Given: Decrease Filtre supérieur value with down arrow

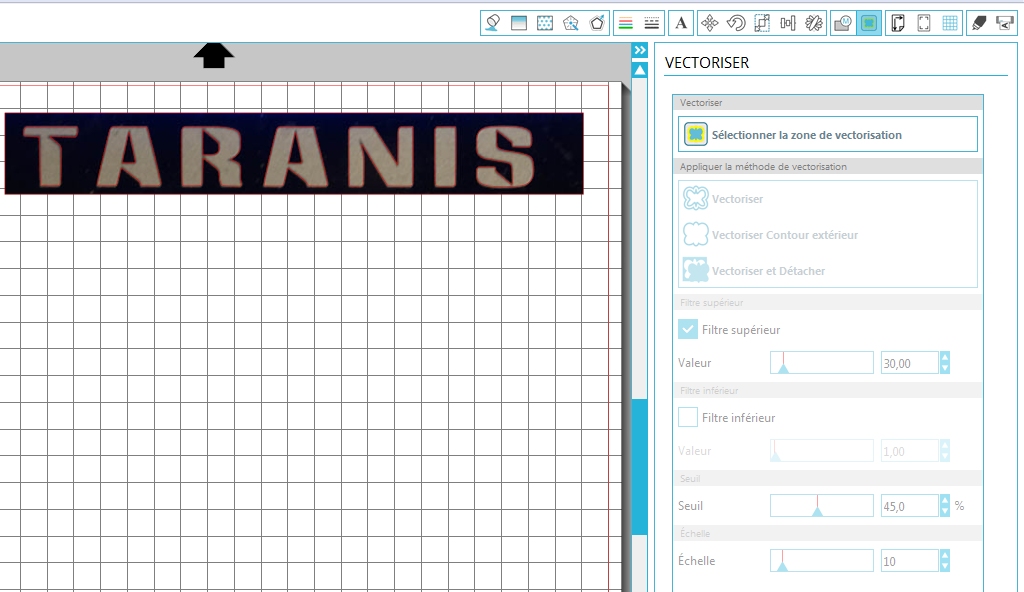Looking at the screenshot, I should [945, 369].
